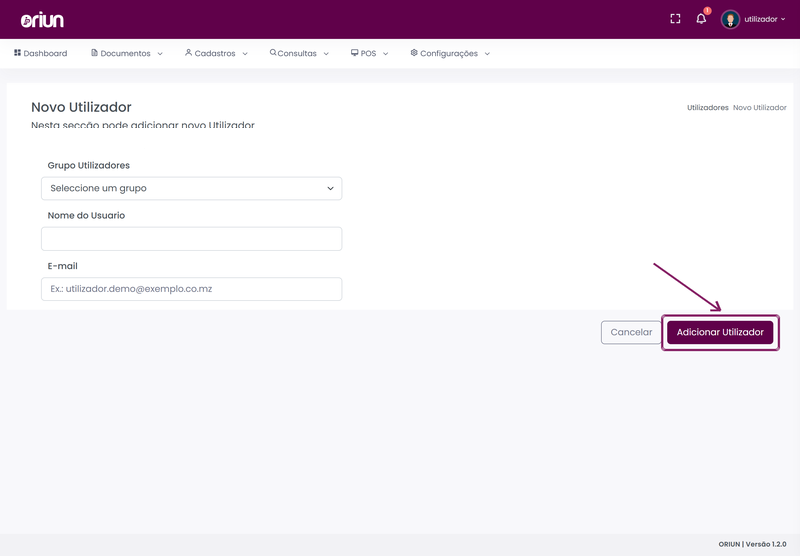800x556 pixels.
Task: Open the Seleccione um grupo dropdown
Action: pos(191,188)
